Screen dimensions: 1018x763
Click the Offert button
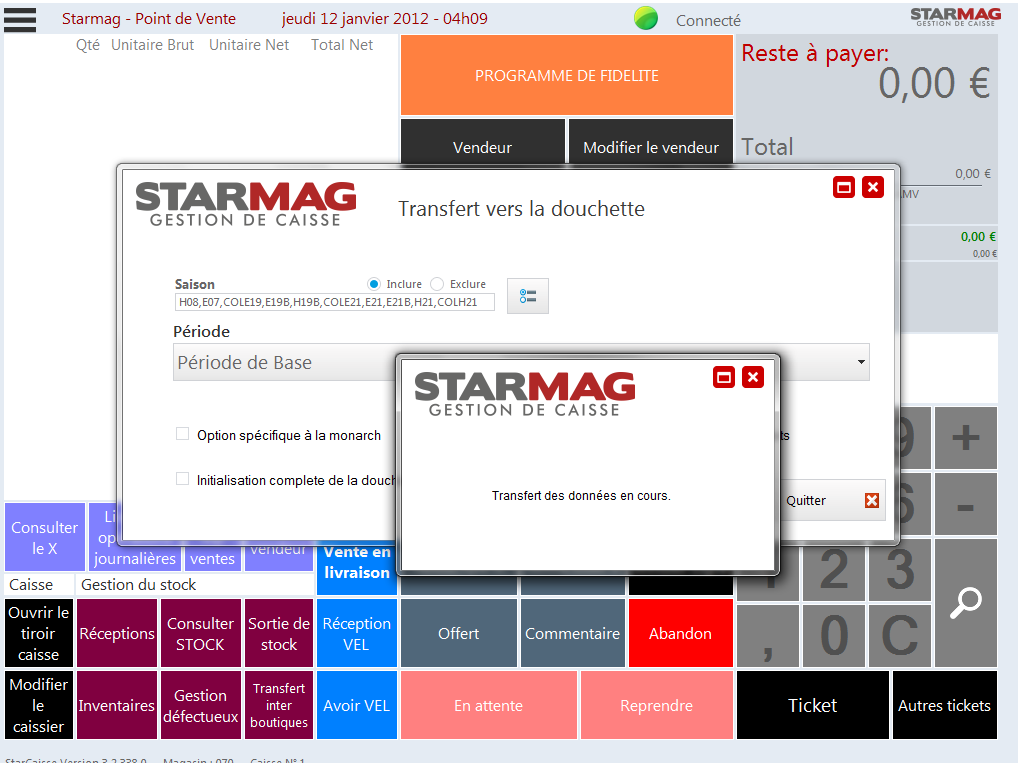(x=459, y=633)
